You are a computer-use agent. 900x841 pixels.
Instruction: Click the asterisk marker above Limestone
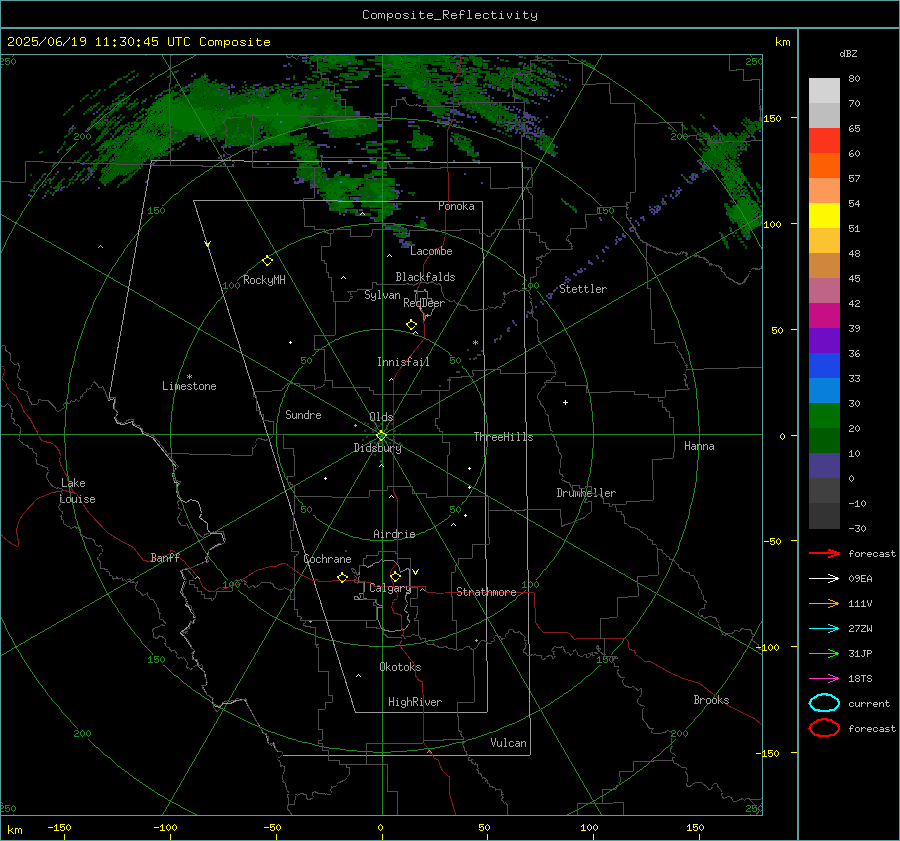pos(189,377)
